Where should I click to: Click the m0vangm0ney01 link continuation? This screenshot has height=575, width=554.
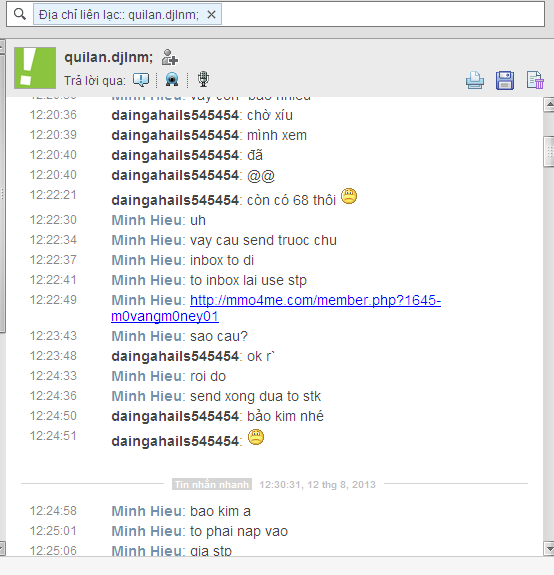pyautogui.click(x=165, y=316)
